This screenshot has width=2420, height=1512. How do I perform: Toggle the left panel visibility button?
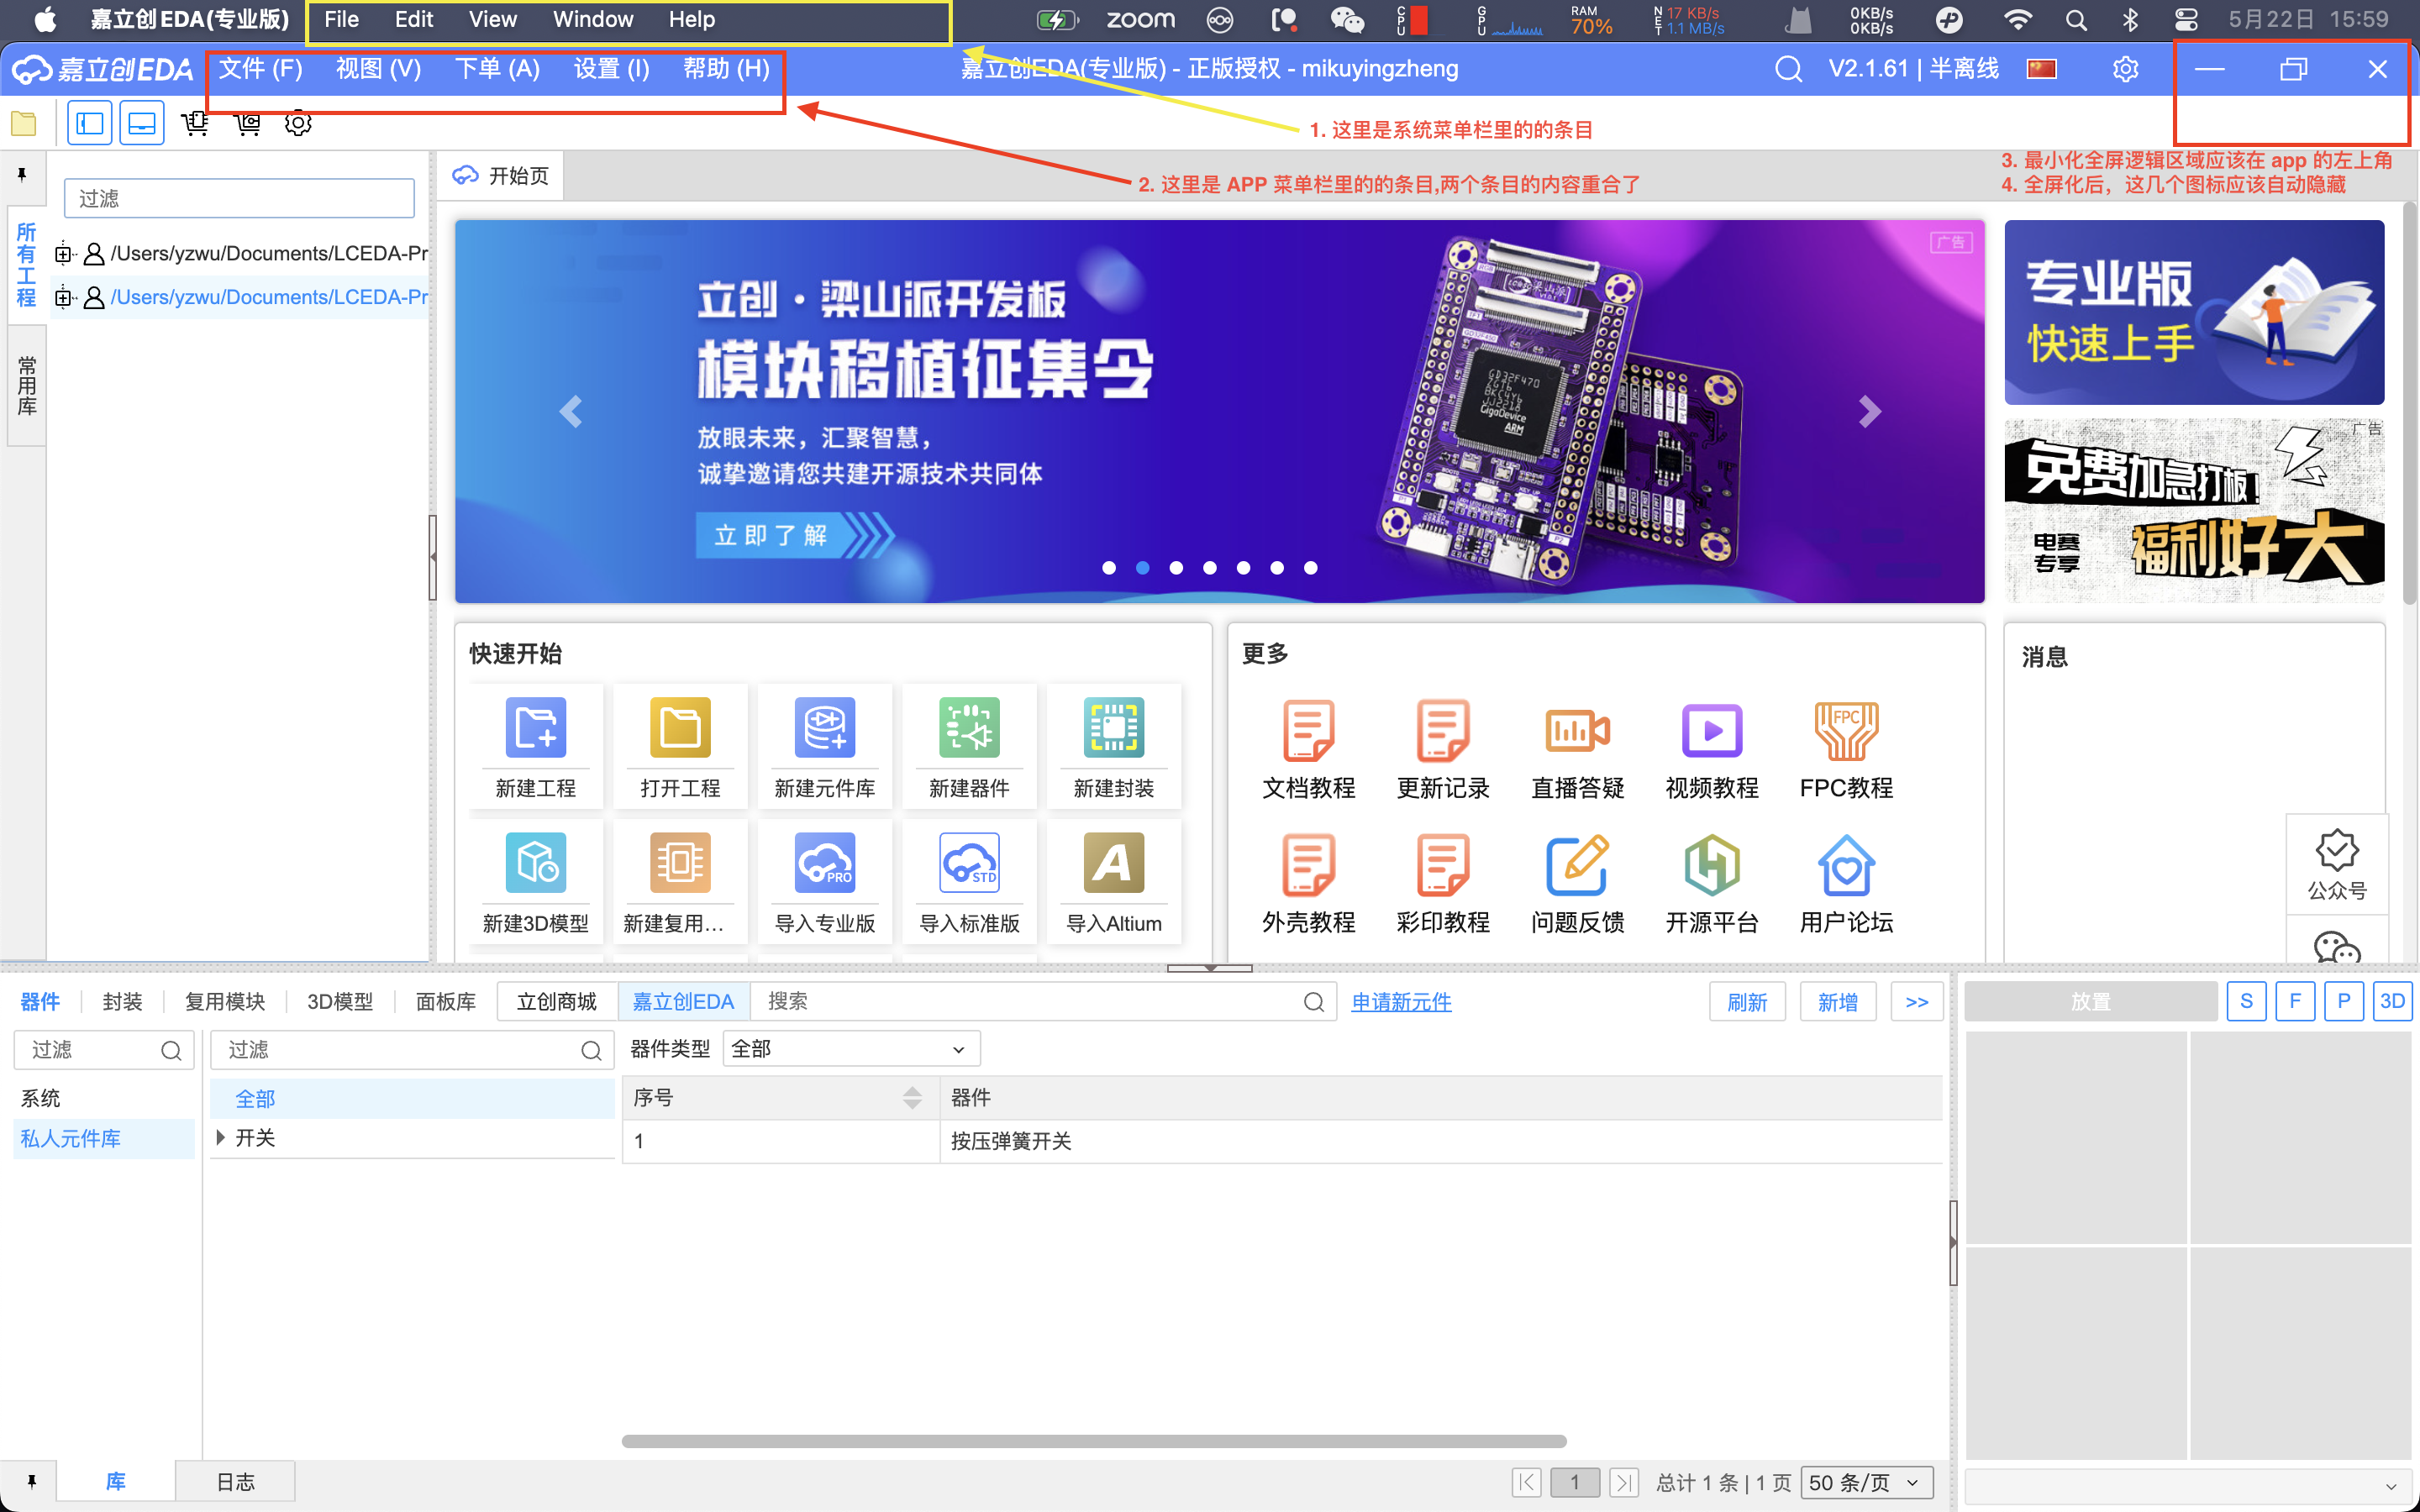tap(90, 123)
